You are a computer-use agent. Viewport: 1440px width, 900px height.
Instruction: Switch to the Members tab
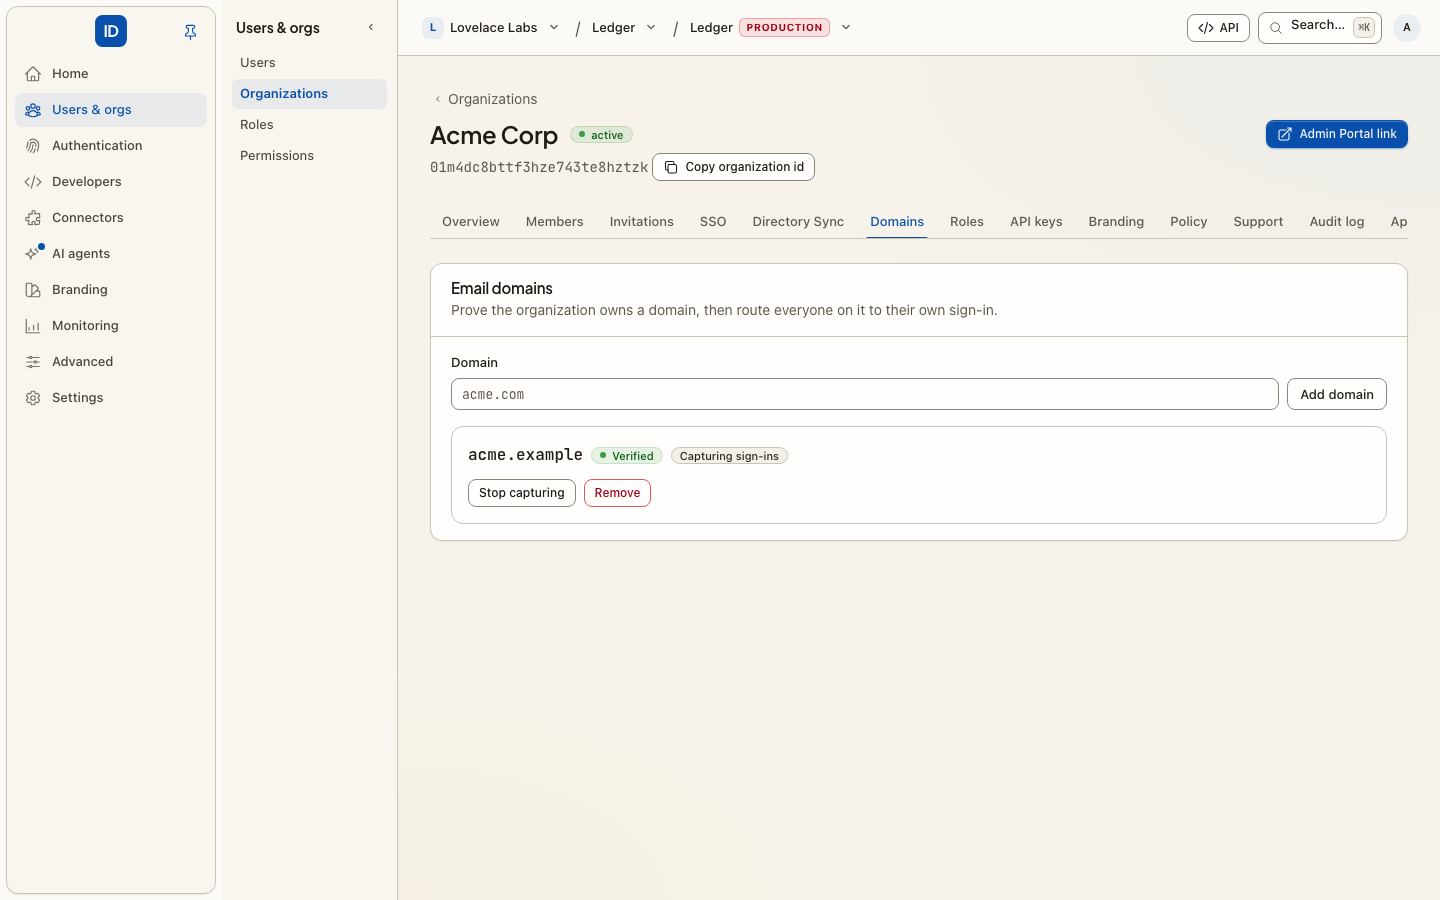[x=555, y=222]
